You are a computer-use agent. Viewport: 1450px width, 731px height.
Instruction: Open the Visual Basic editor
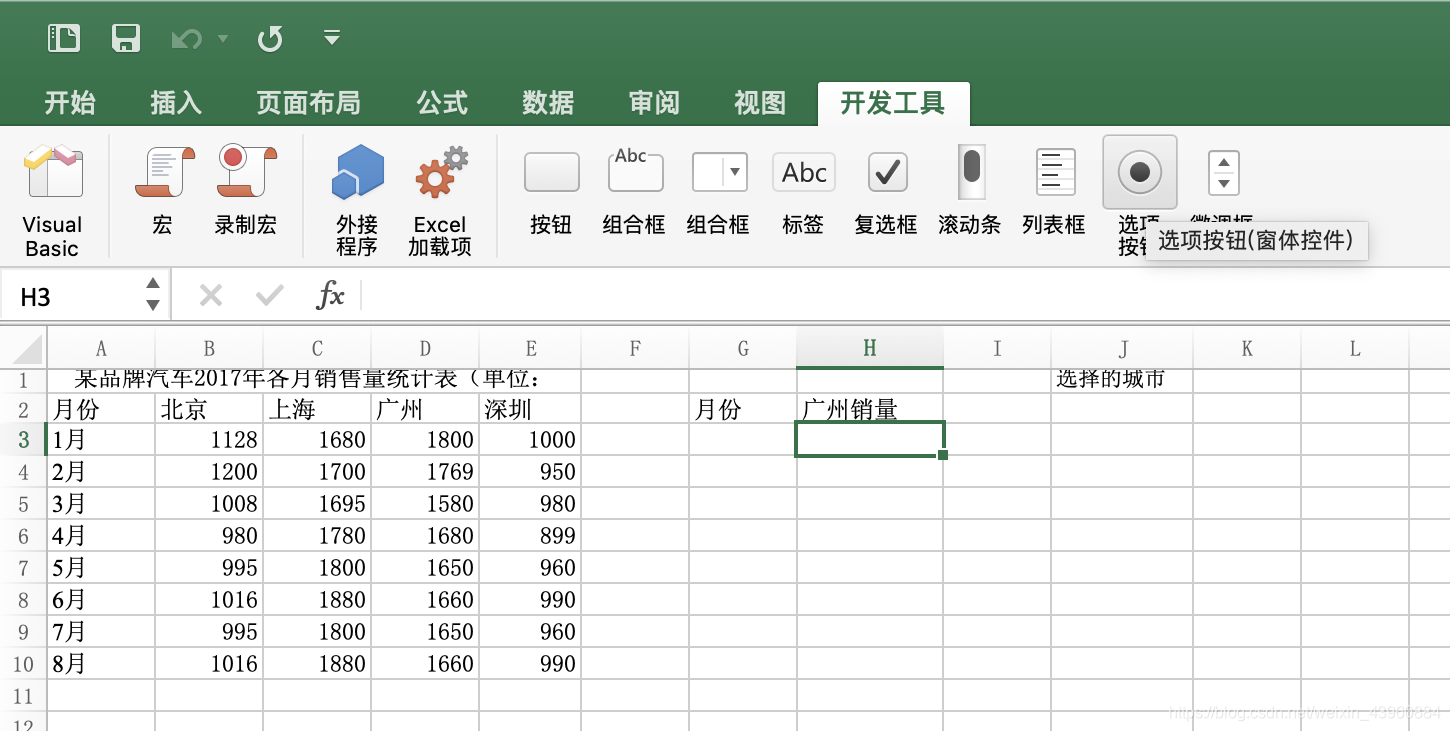(x=52, y=199)
